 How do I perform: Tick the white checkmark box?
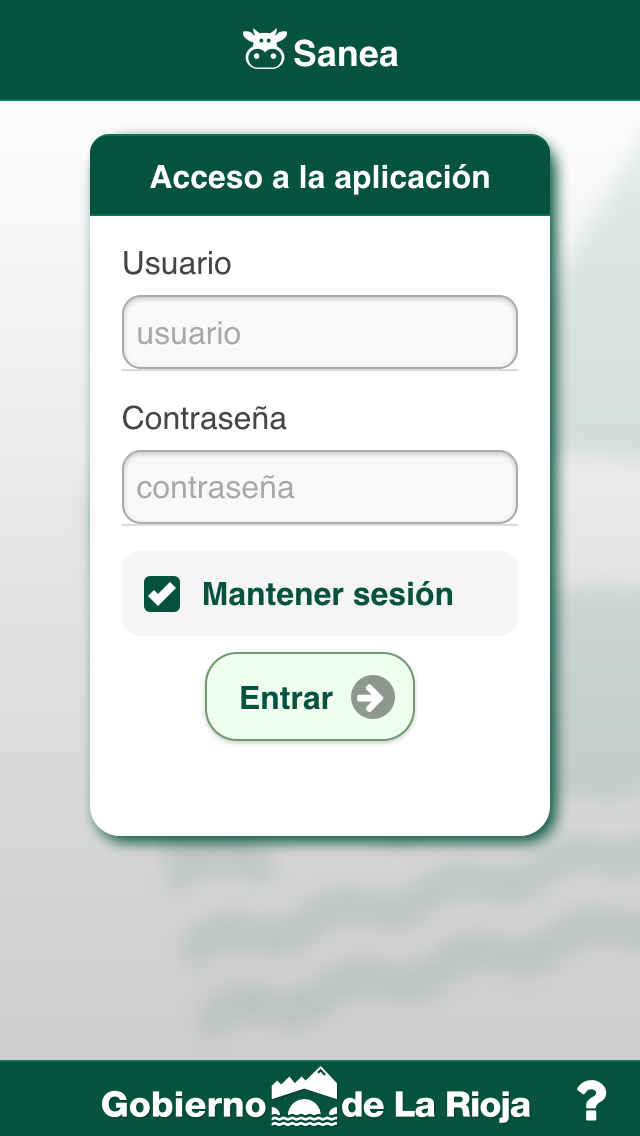[162, 594]
